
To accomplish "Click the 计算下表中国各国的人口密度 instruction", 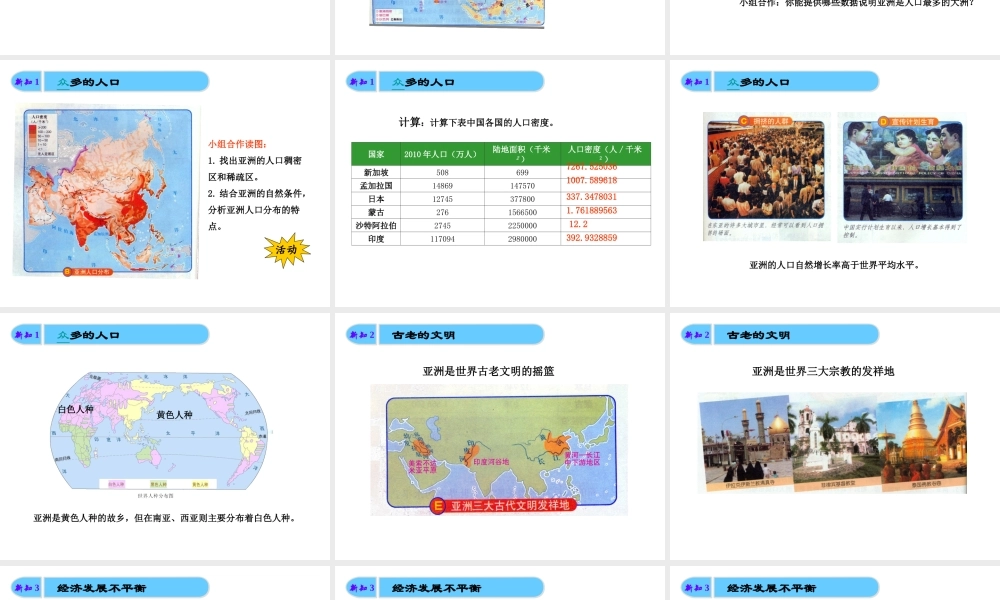I will click(x=476, y=122).
